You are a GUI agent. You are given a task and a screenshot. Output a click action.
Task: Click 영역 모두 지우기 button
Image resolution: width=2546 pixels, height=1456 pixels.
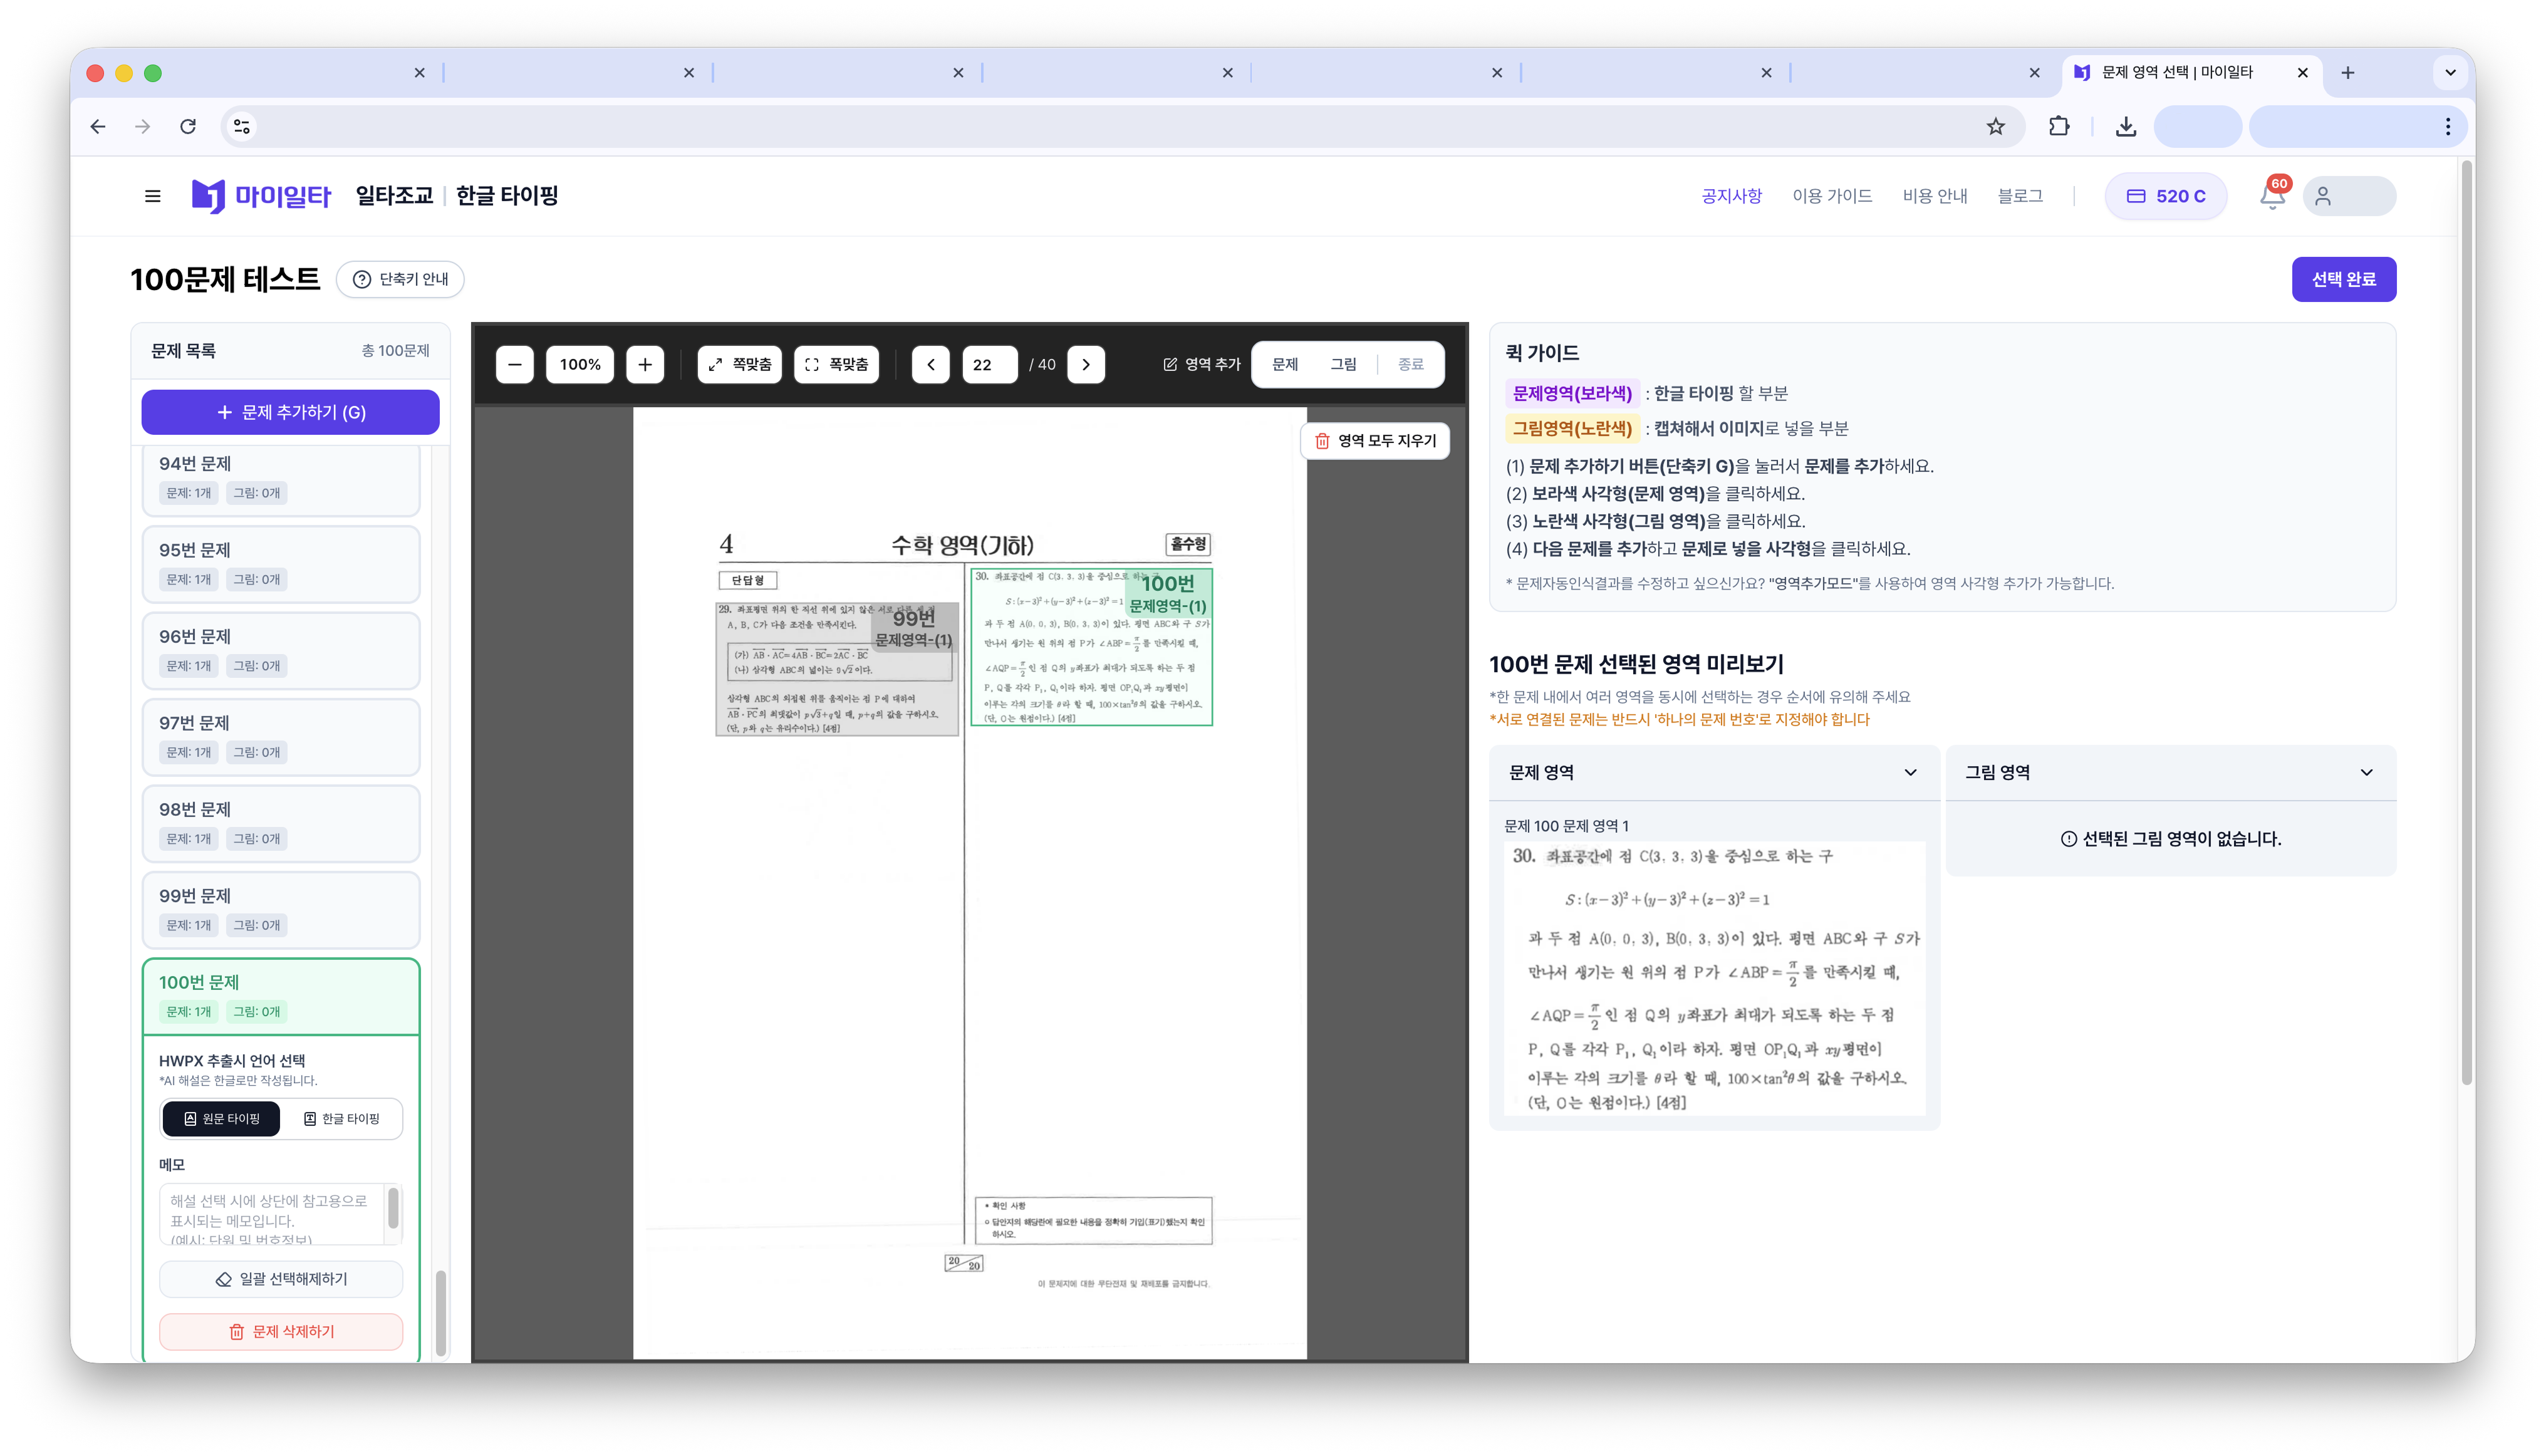[1375, 441]
